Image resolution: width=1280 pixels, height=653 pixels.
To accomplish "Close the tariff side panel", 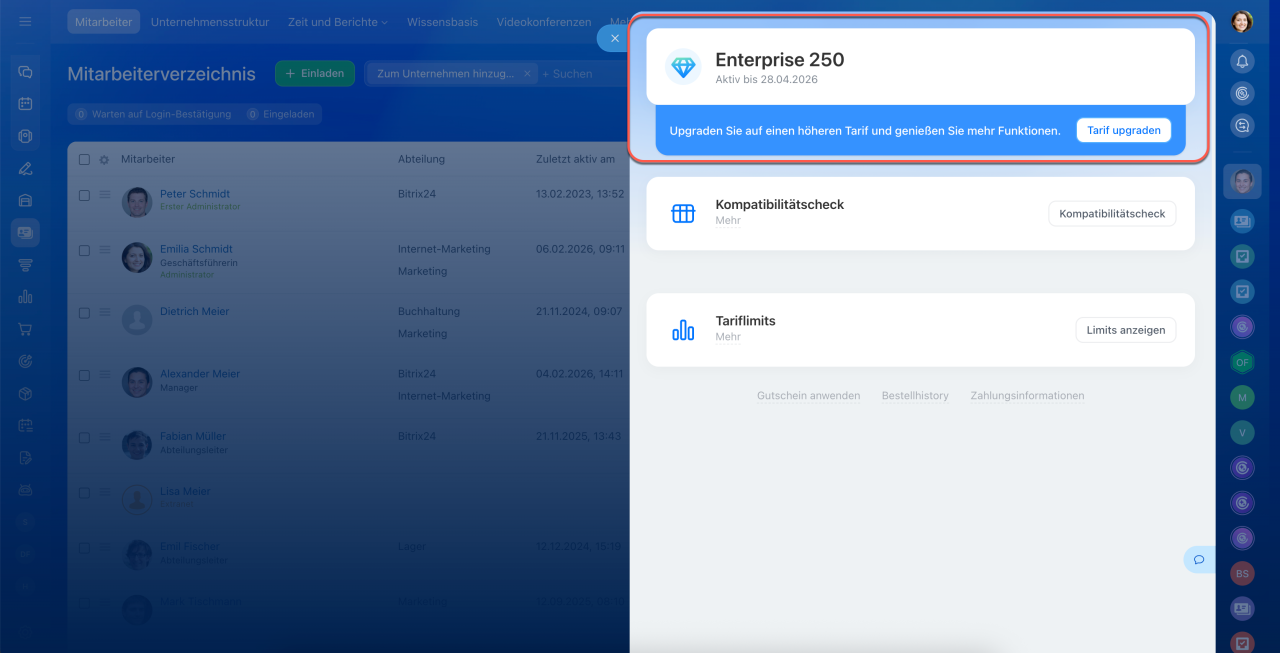I will (614, 38).
